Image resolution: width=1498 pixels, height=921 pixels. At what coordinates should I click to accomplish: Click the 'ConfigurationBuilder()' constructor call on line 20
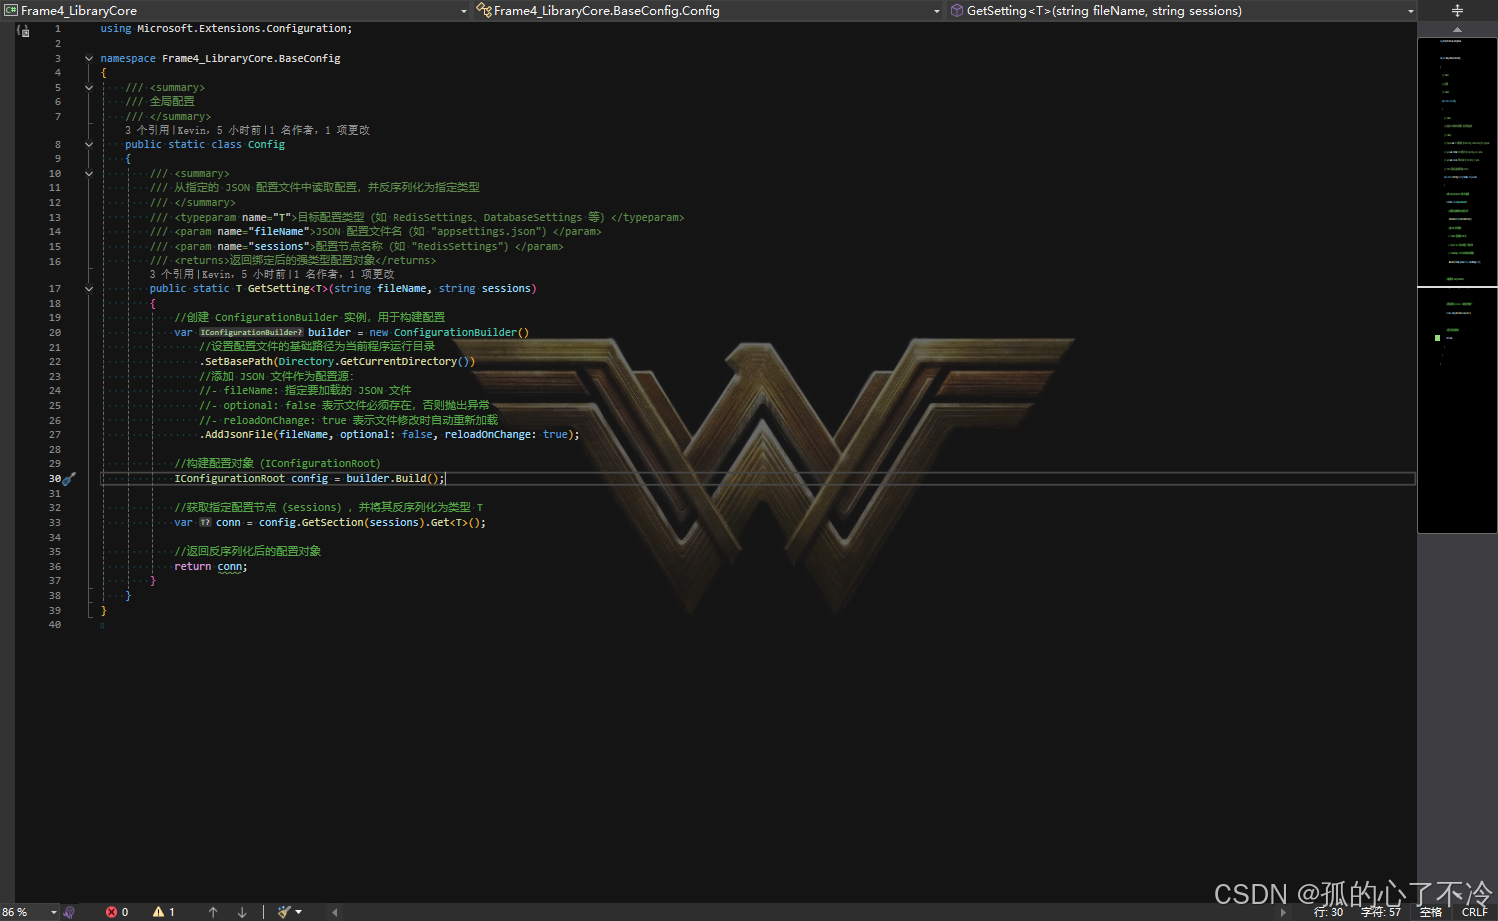point(461,333)
